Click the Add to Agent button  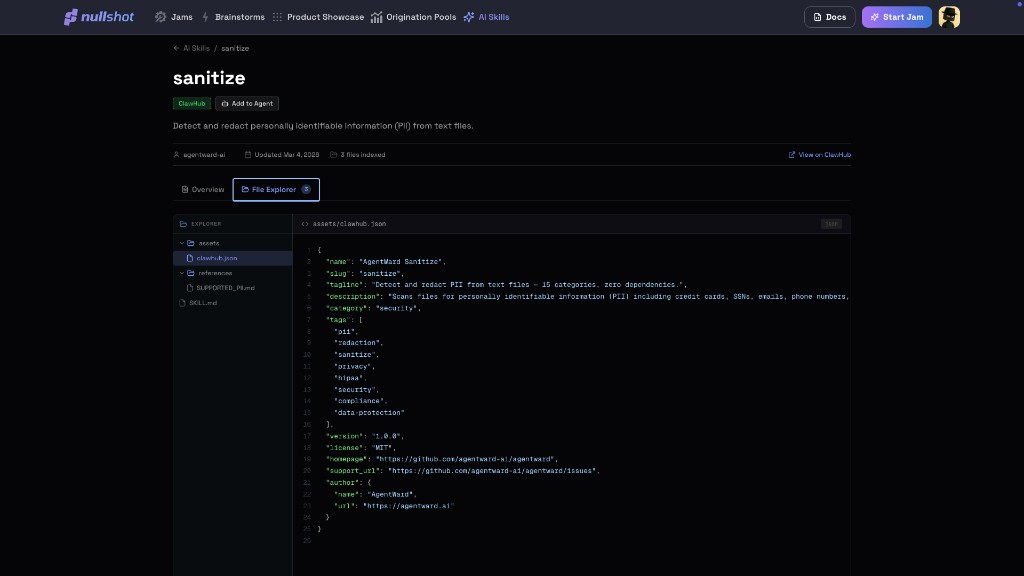tap(247, 103)
